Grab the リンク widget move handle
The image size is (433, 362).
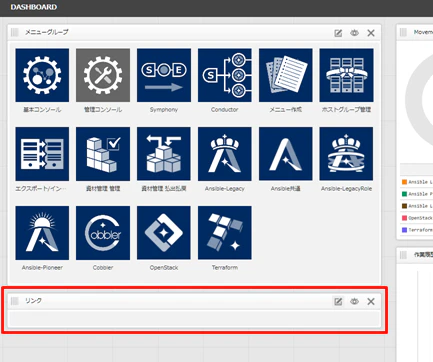coord(14,301)
